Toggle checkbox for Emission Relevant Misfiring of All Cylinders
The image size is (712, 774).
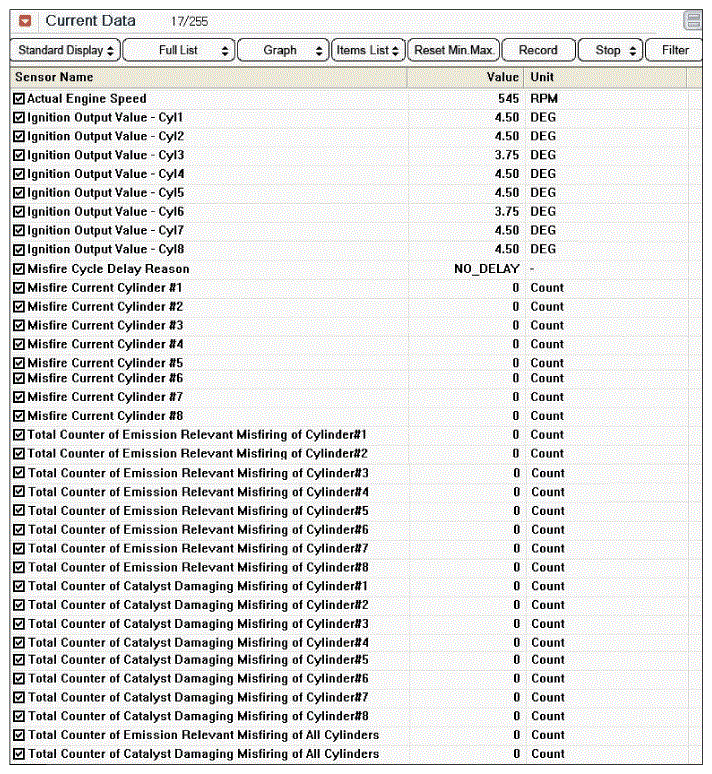19,735
